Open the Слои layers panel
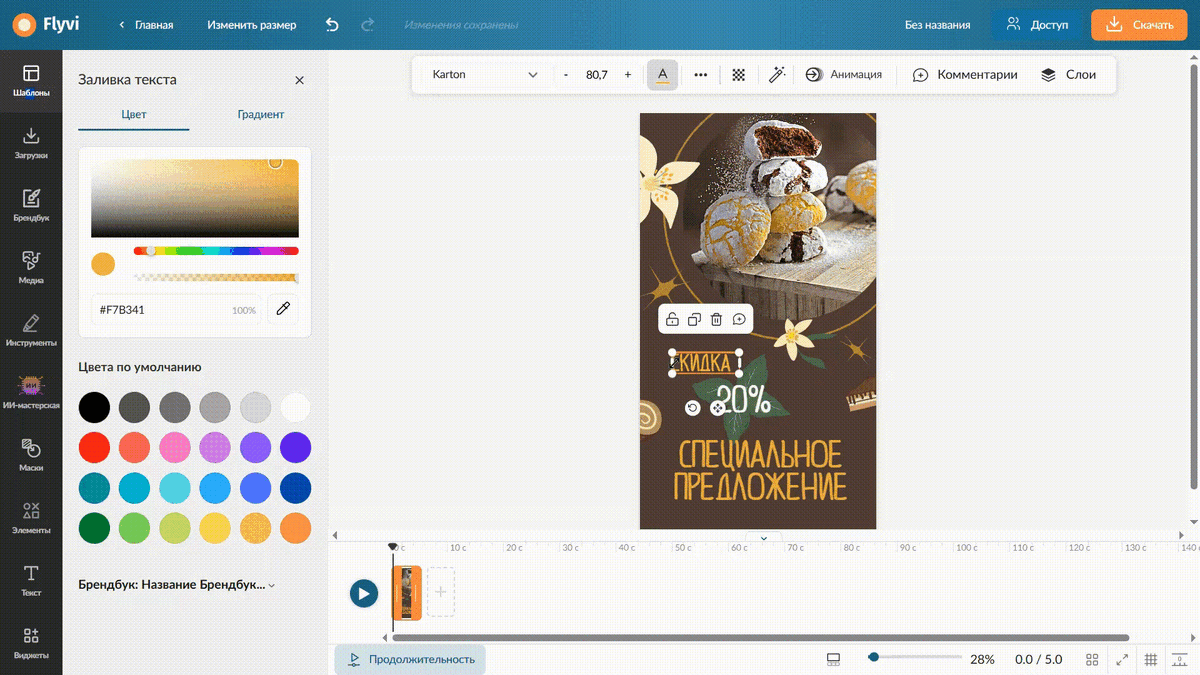Image resolution: width=1200 pixels, height=675 pixels. 1068,75
